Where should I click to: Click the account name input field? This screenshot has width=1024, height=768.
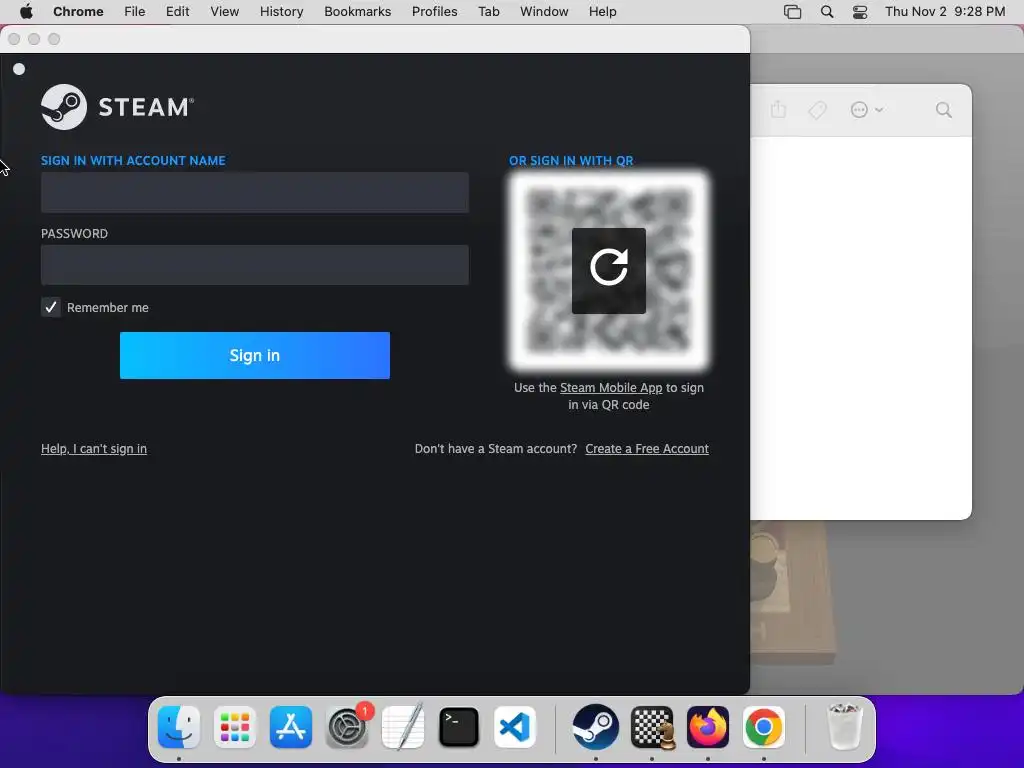(255, 193)
